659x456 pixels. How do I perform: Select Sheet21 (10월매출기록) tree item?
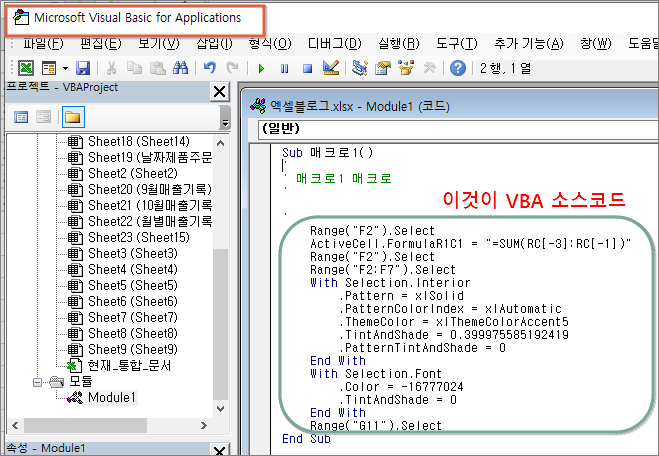coord(150,206)
